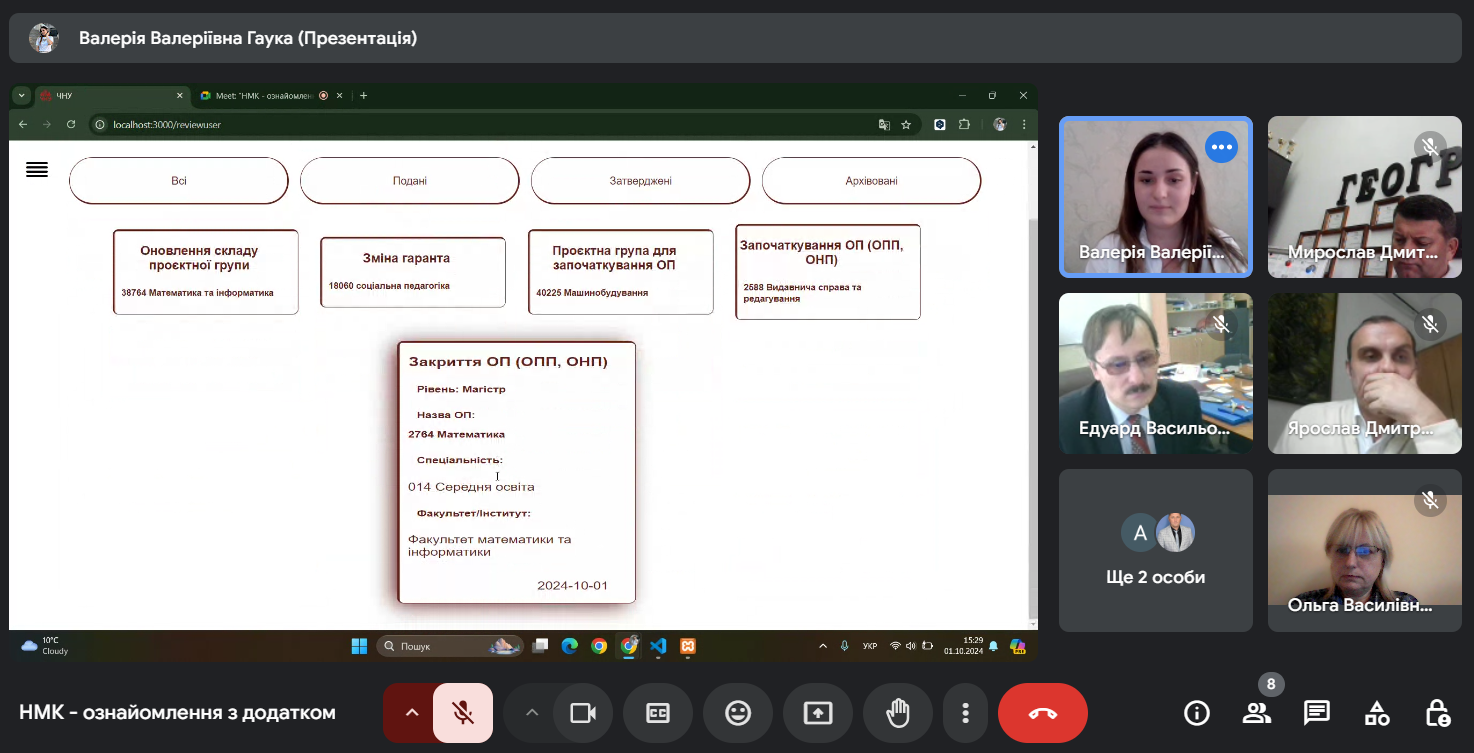Viewport: 1474px width, 753px height.
Task: Open meeting details info icon
Action: click(x=1197, y=713)
